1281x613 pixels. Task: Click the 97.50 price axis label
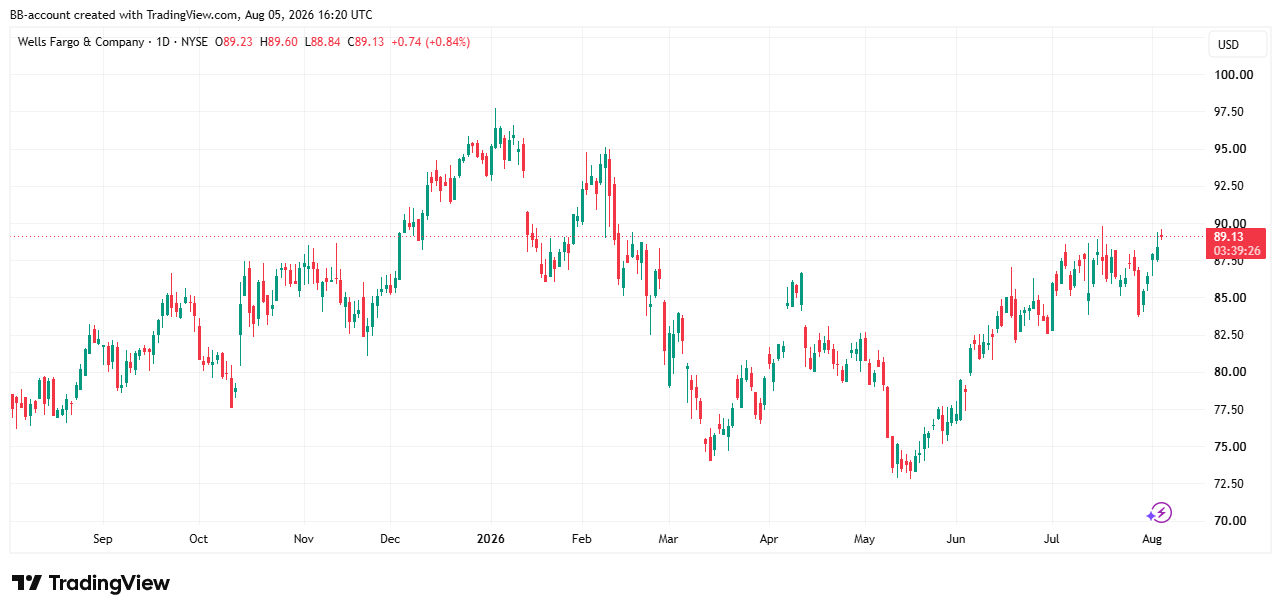click(1229, 112)
